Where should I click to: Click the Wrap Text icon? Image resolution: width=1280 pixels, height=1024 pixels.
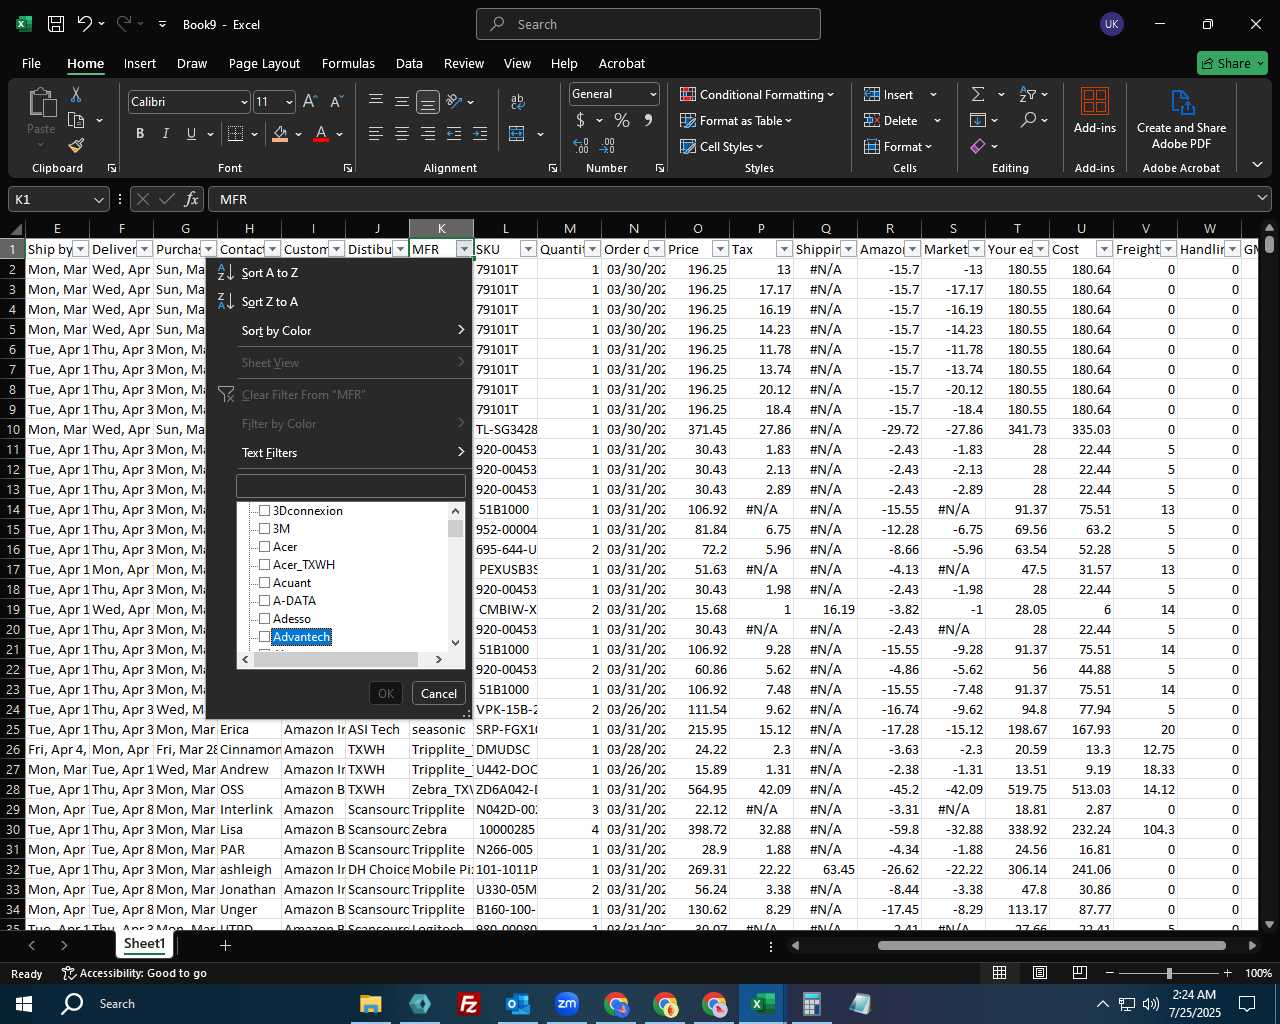coord(518,102)
